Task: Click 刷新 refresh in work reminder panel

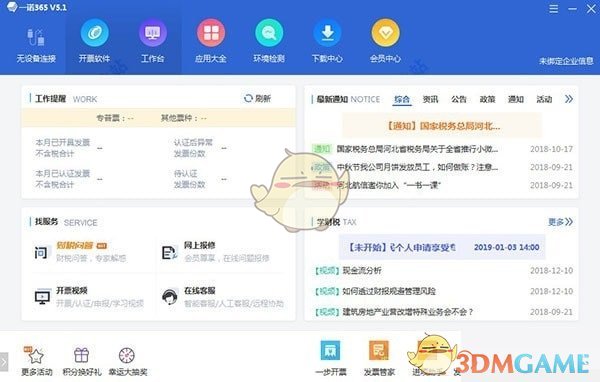Action: pos(258,99)
